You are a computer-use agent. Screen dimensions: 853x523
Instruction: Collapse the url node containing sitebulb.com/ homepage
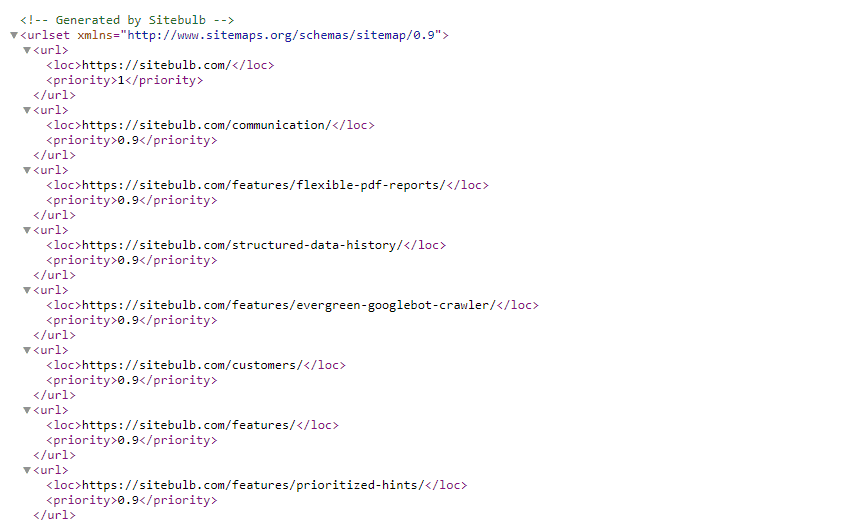click(x=27, y=50)
